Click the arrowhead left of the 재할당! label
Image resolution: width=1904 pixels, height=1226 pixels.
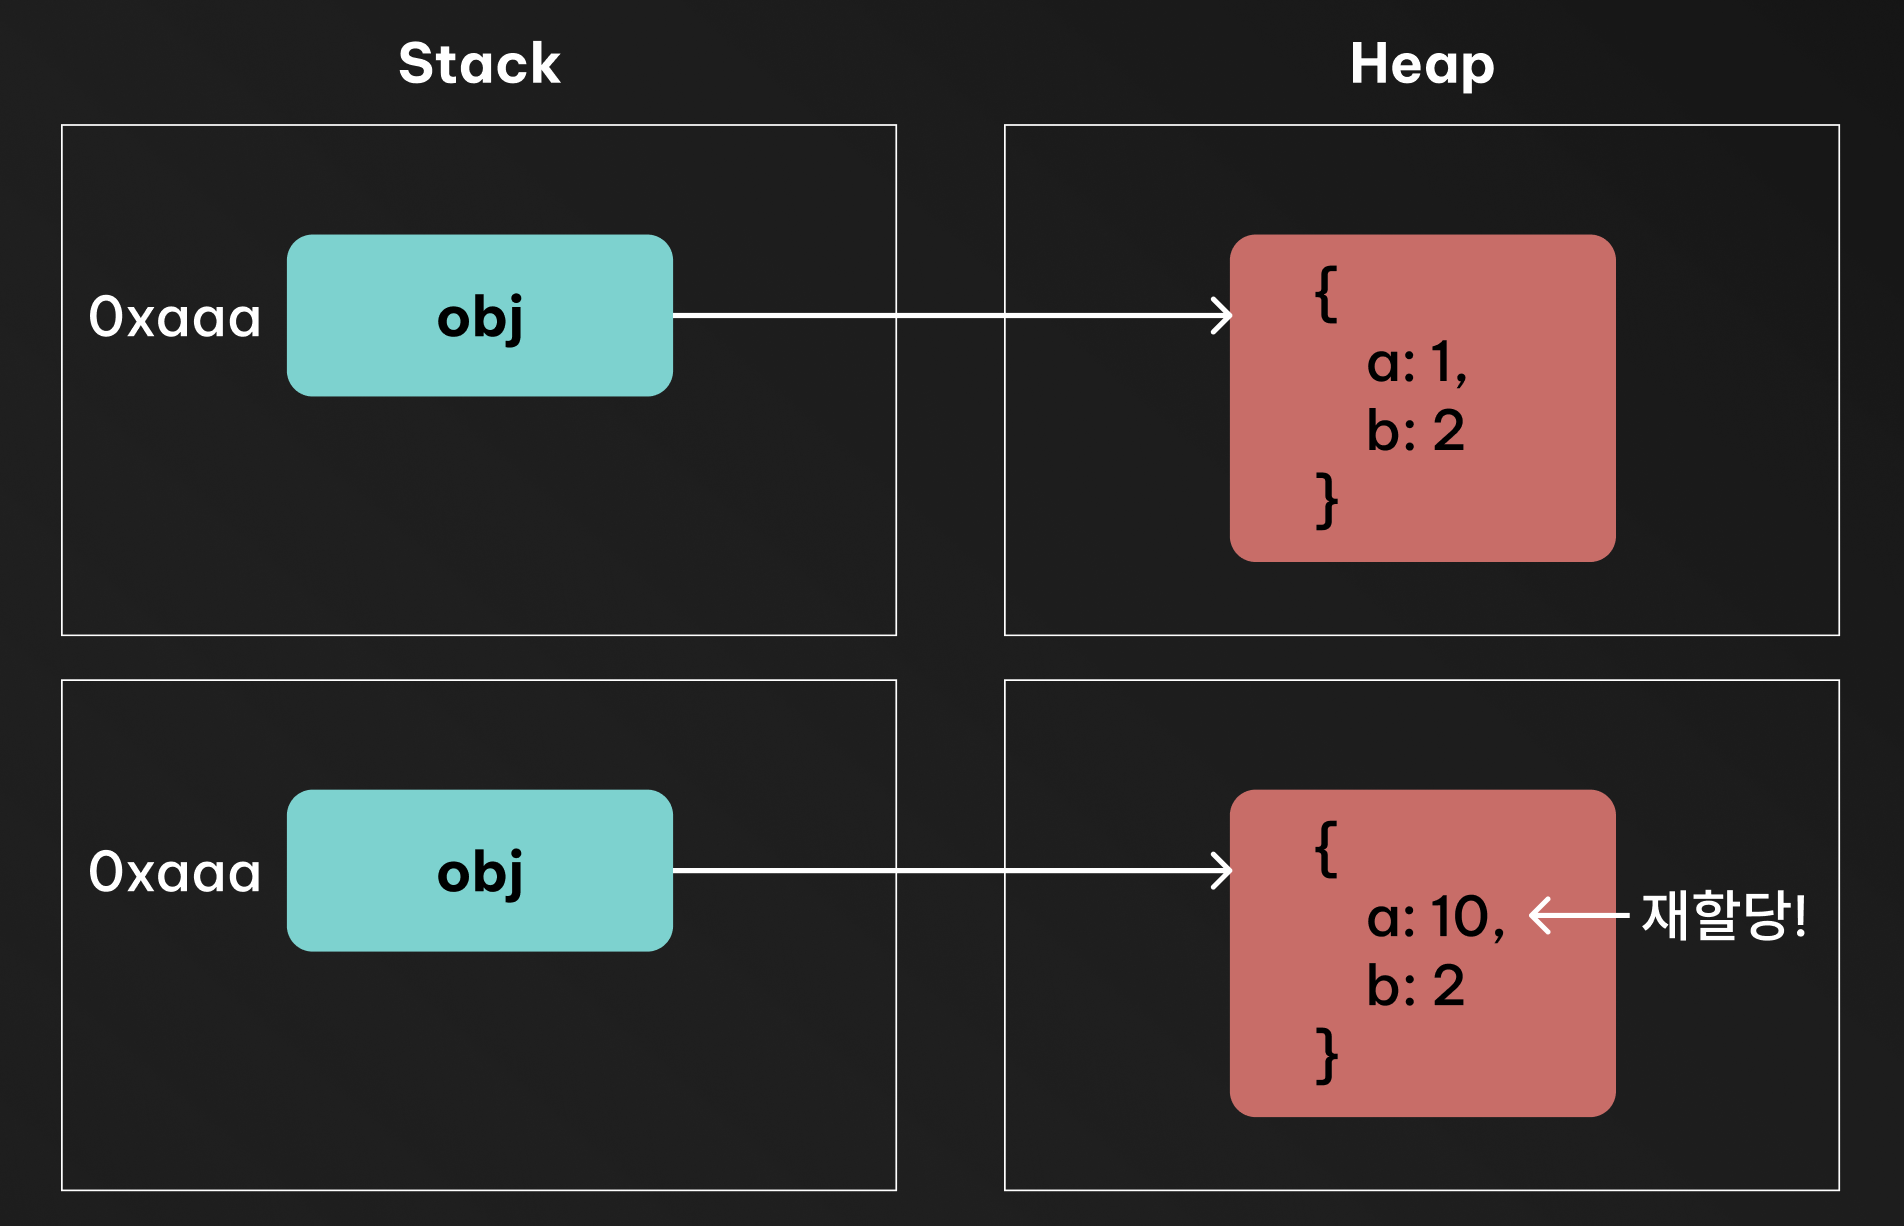coord(1542,915)
